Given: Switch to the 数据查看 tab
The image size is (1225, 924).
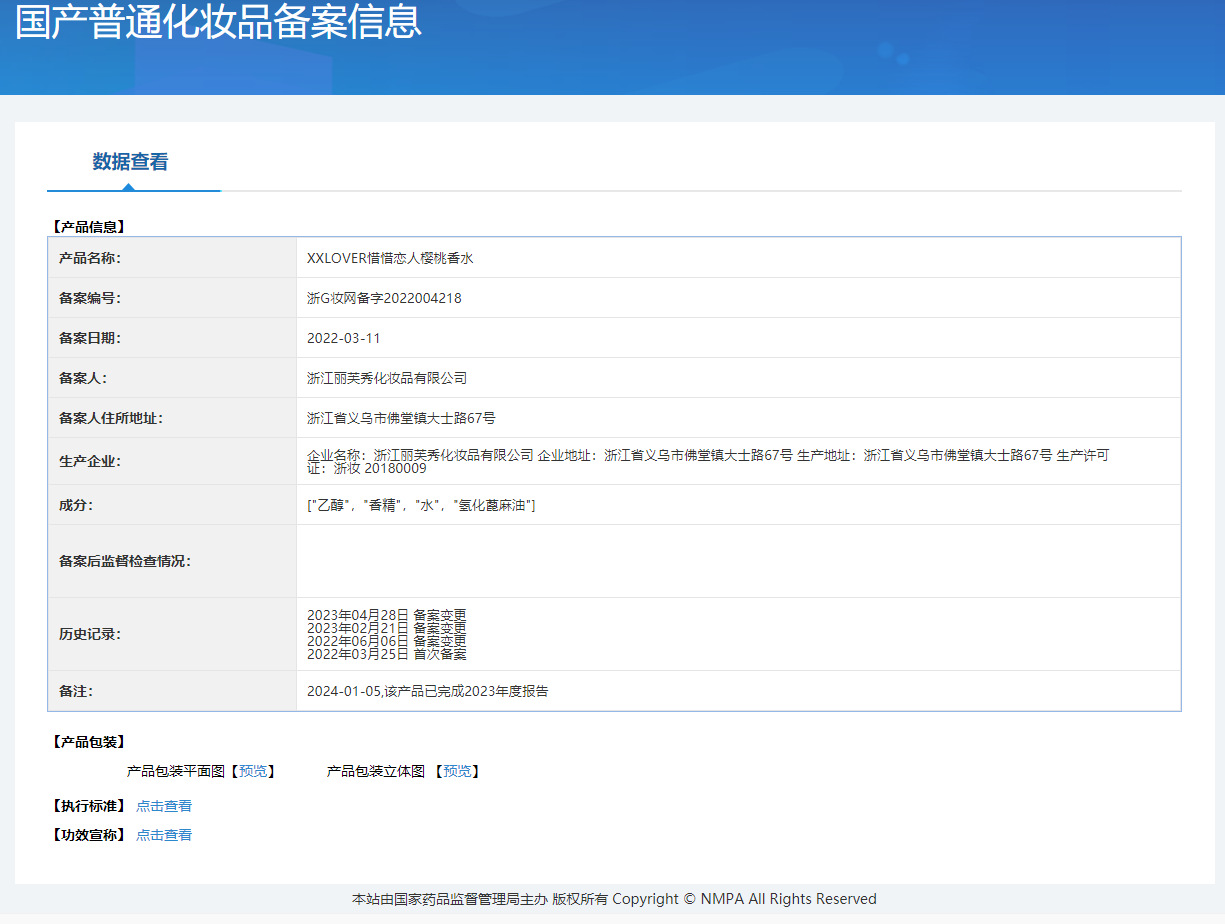Looking at the screenshot, I should pyautogui.click(x=130, y=162).
